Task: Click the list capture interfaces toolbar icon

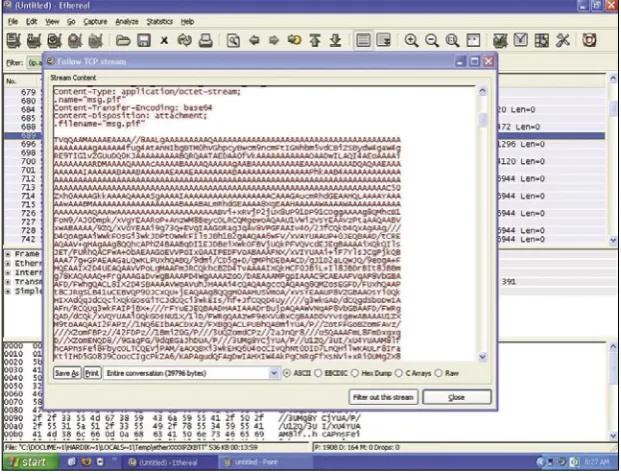Action: coord(13,40)
